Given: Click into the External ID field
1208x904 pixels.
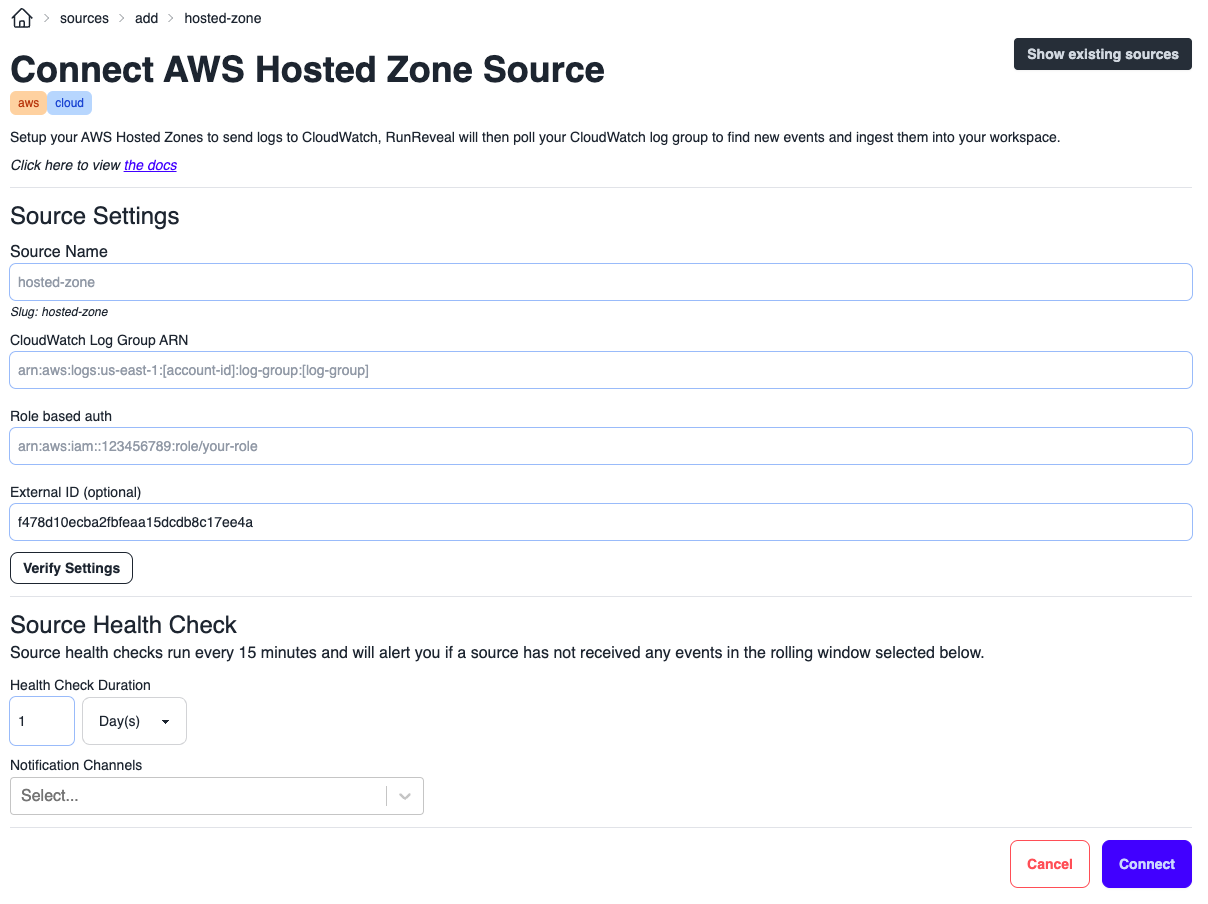Looking at the screenshot, I should click(600, 522).
